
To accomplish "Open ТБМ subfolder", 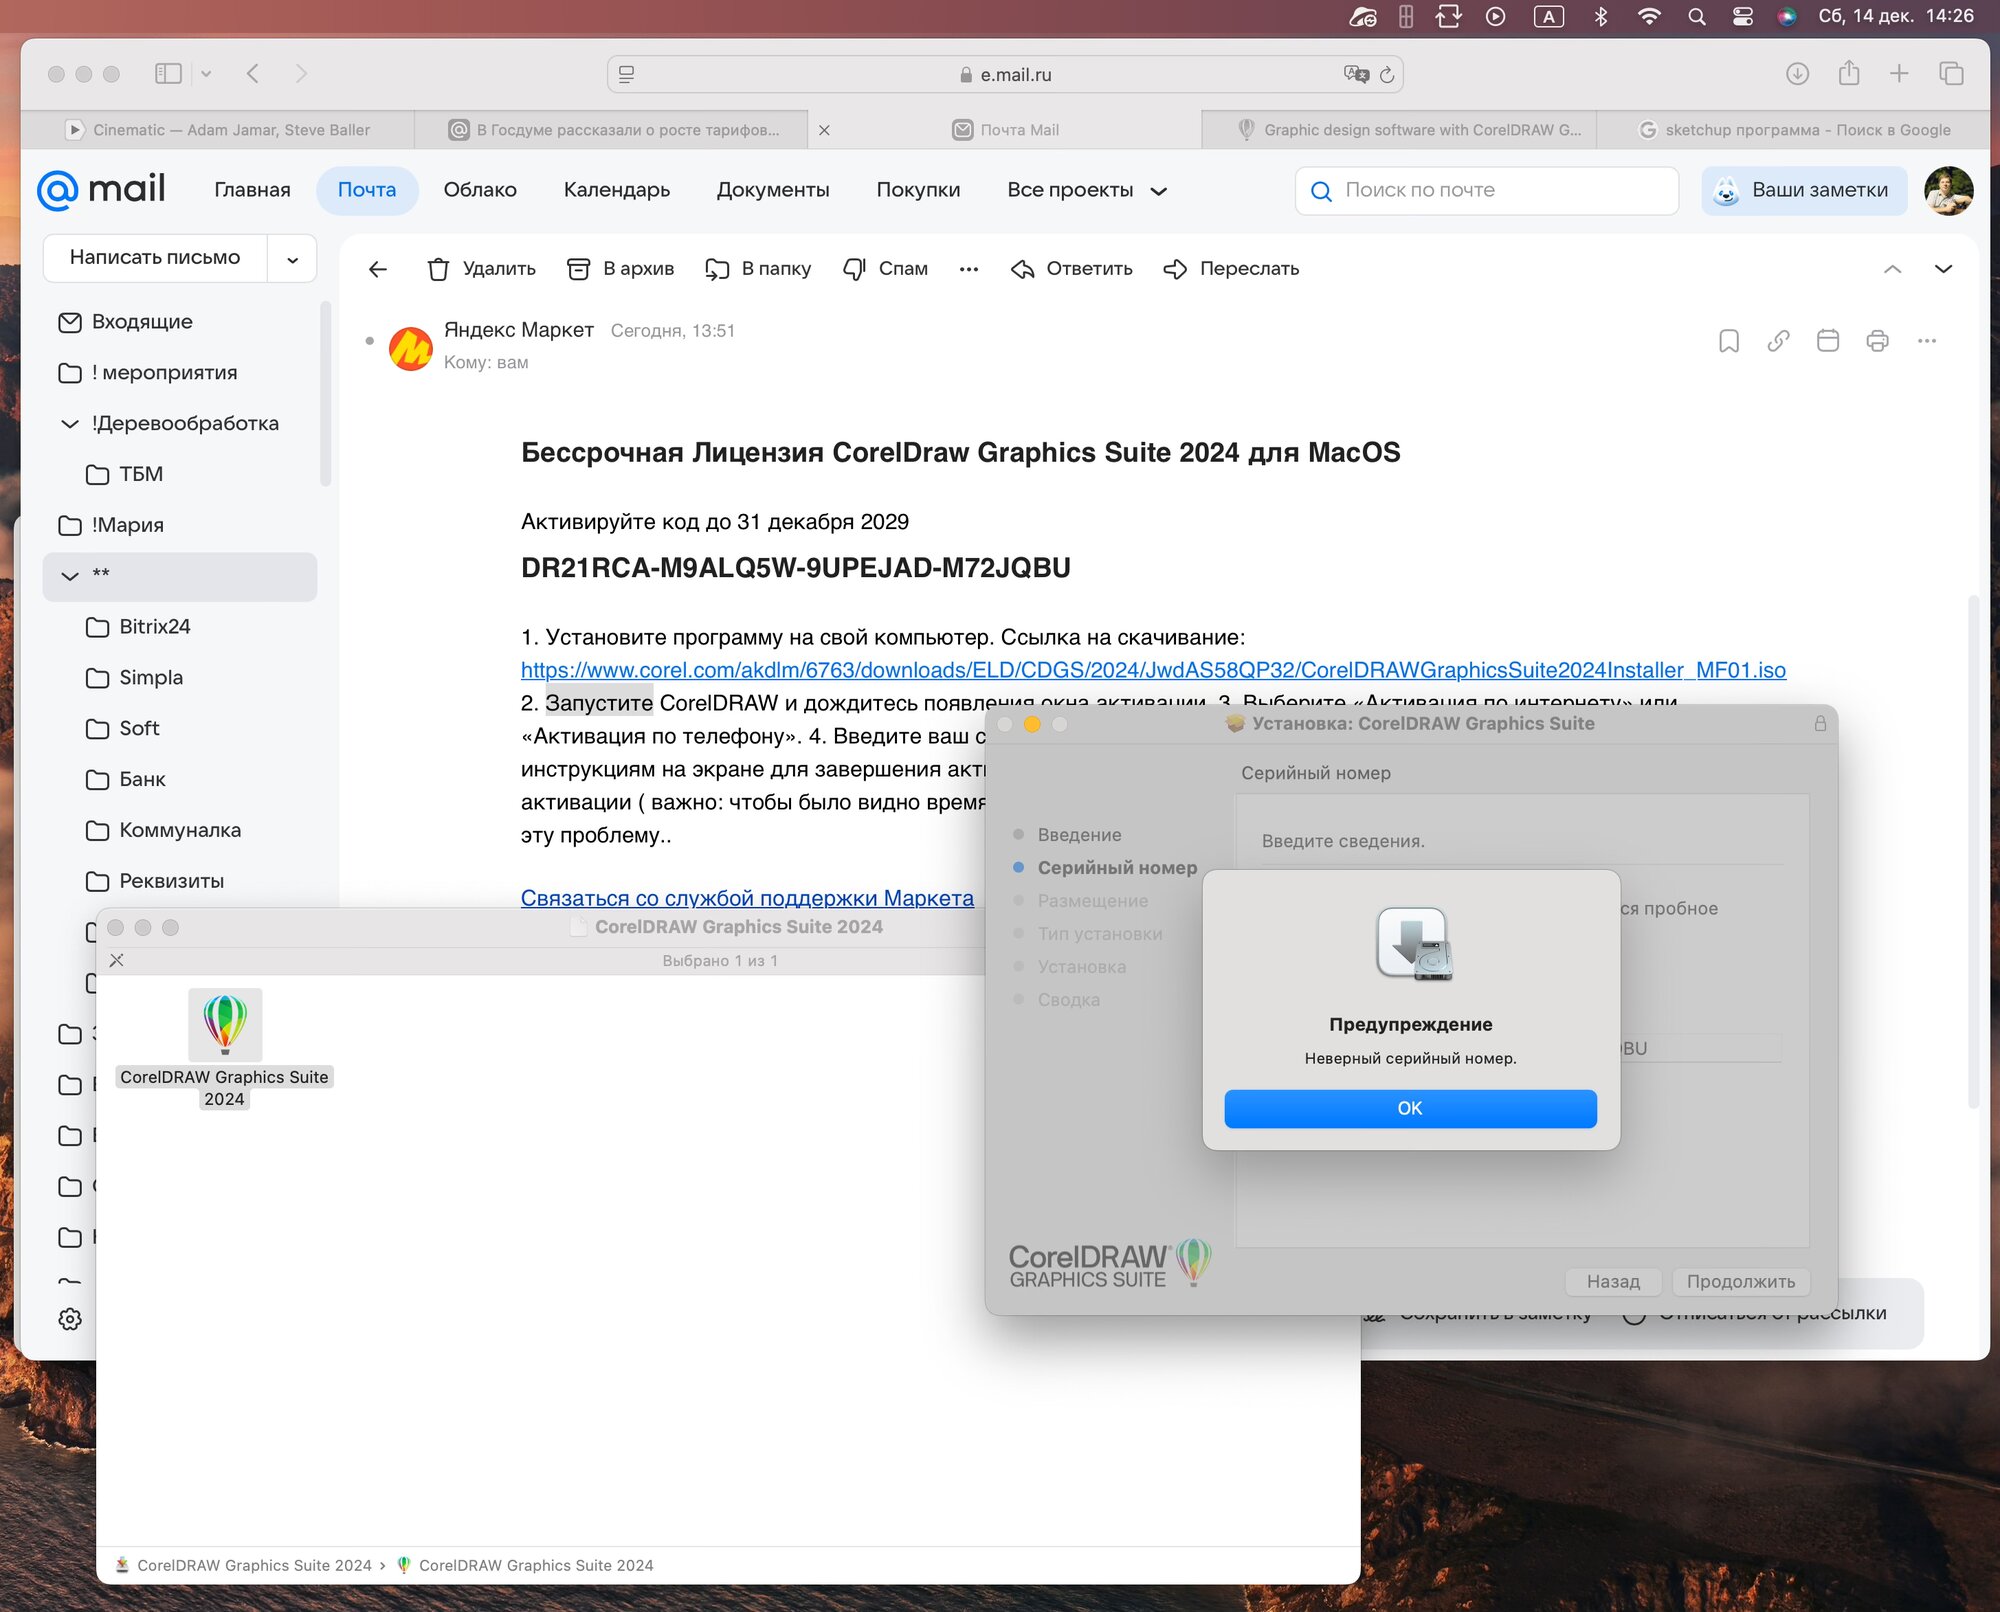I will [125, 474].
